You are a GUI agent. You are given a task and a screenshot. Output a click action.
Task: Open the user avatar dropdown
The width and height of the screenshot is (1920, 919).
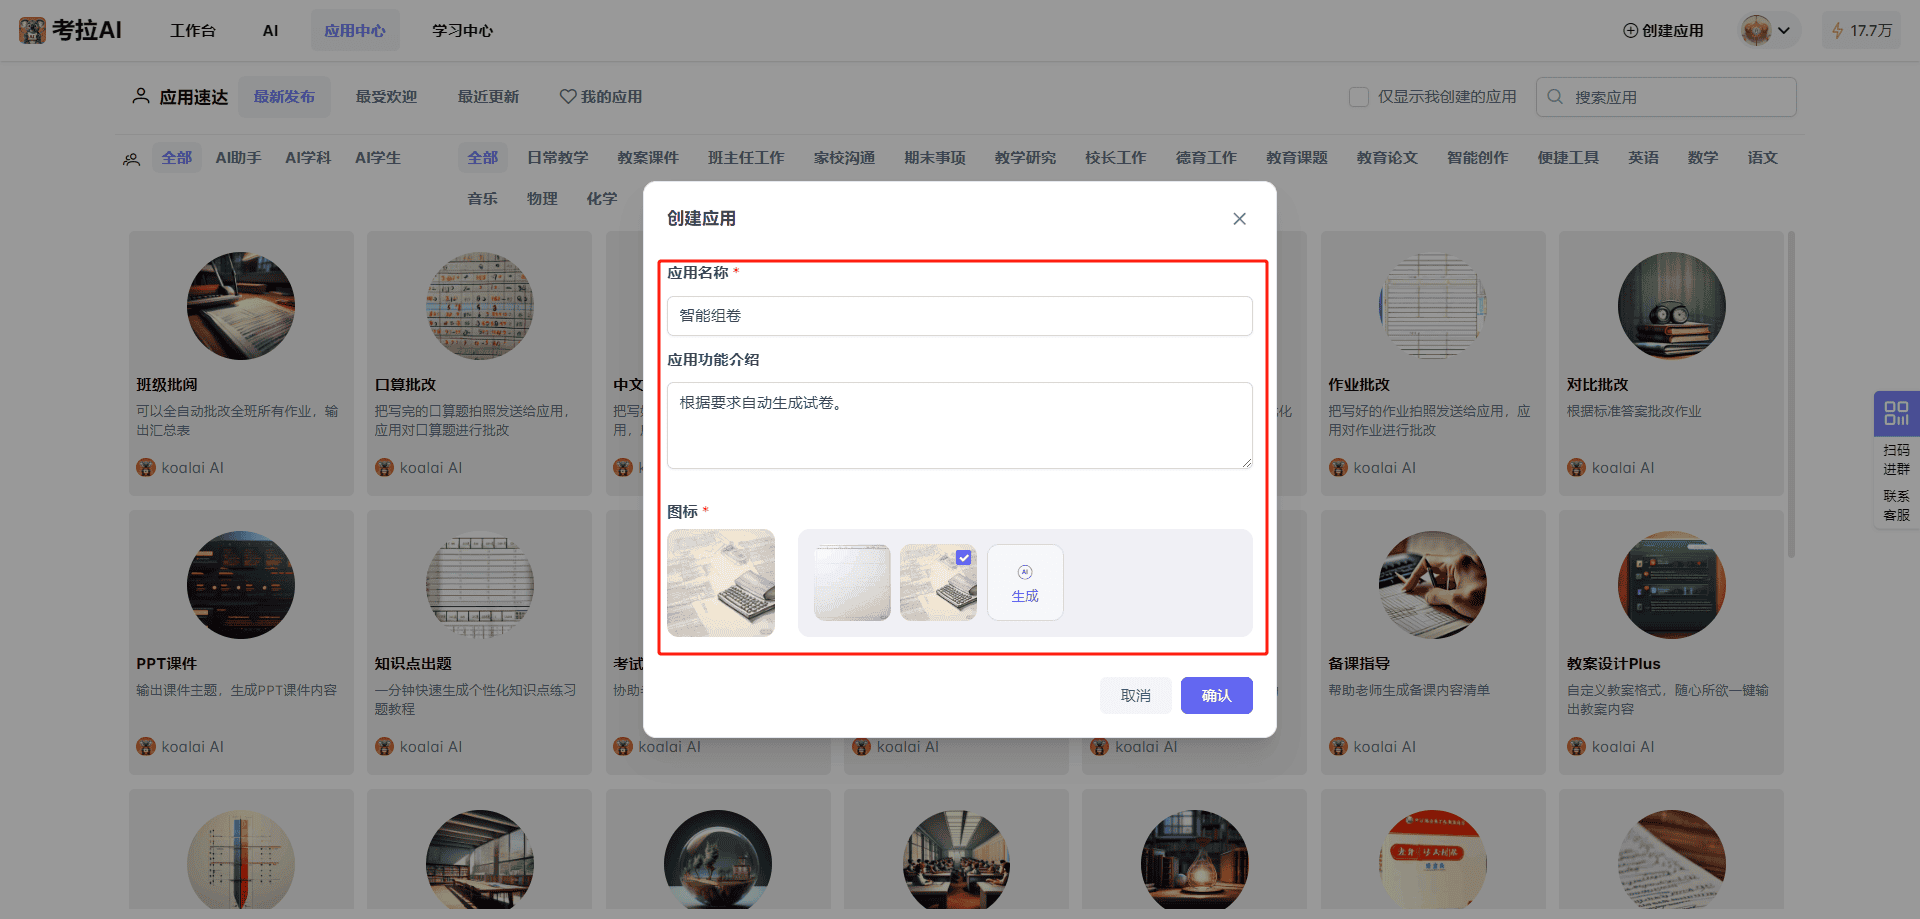[x=1769, y=30]
